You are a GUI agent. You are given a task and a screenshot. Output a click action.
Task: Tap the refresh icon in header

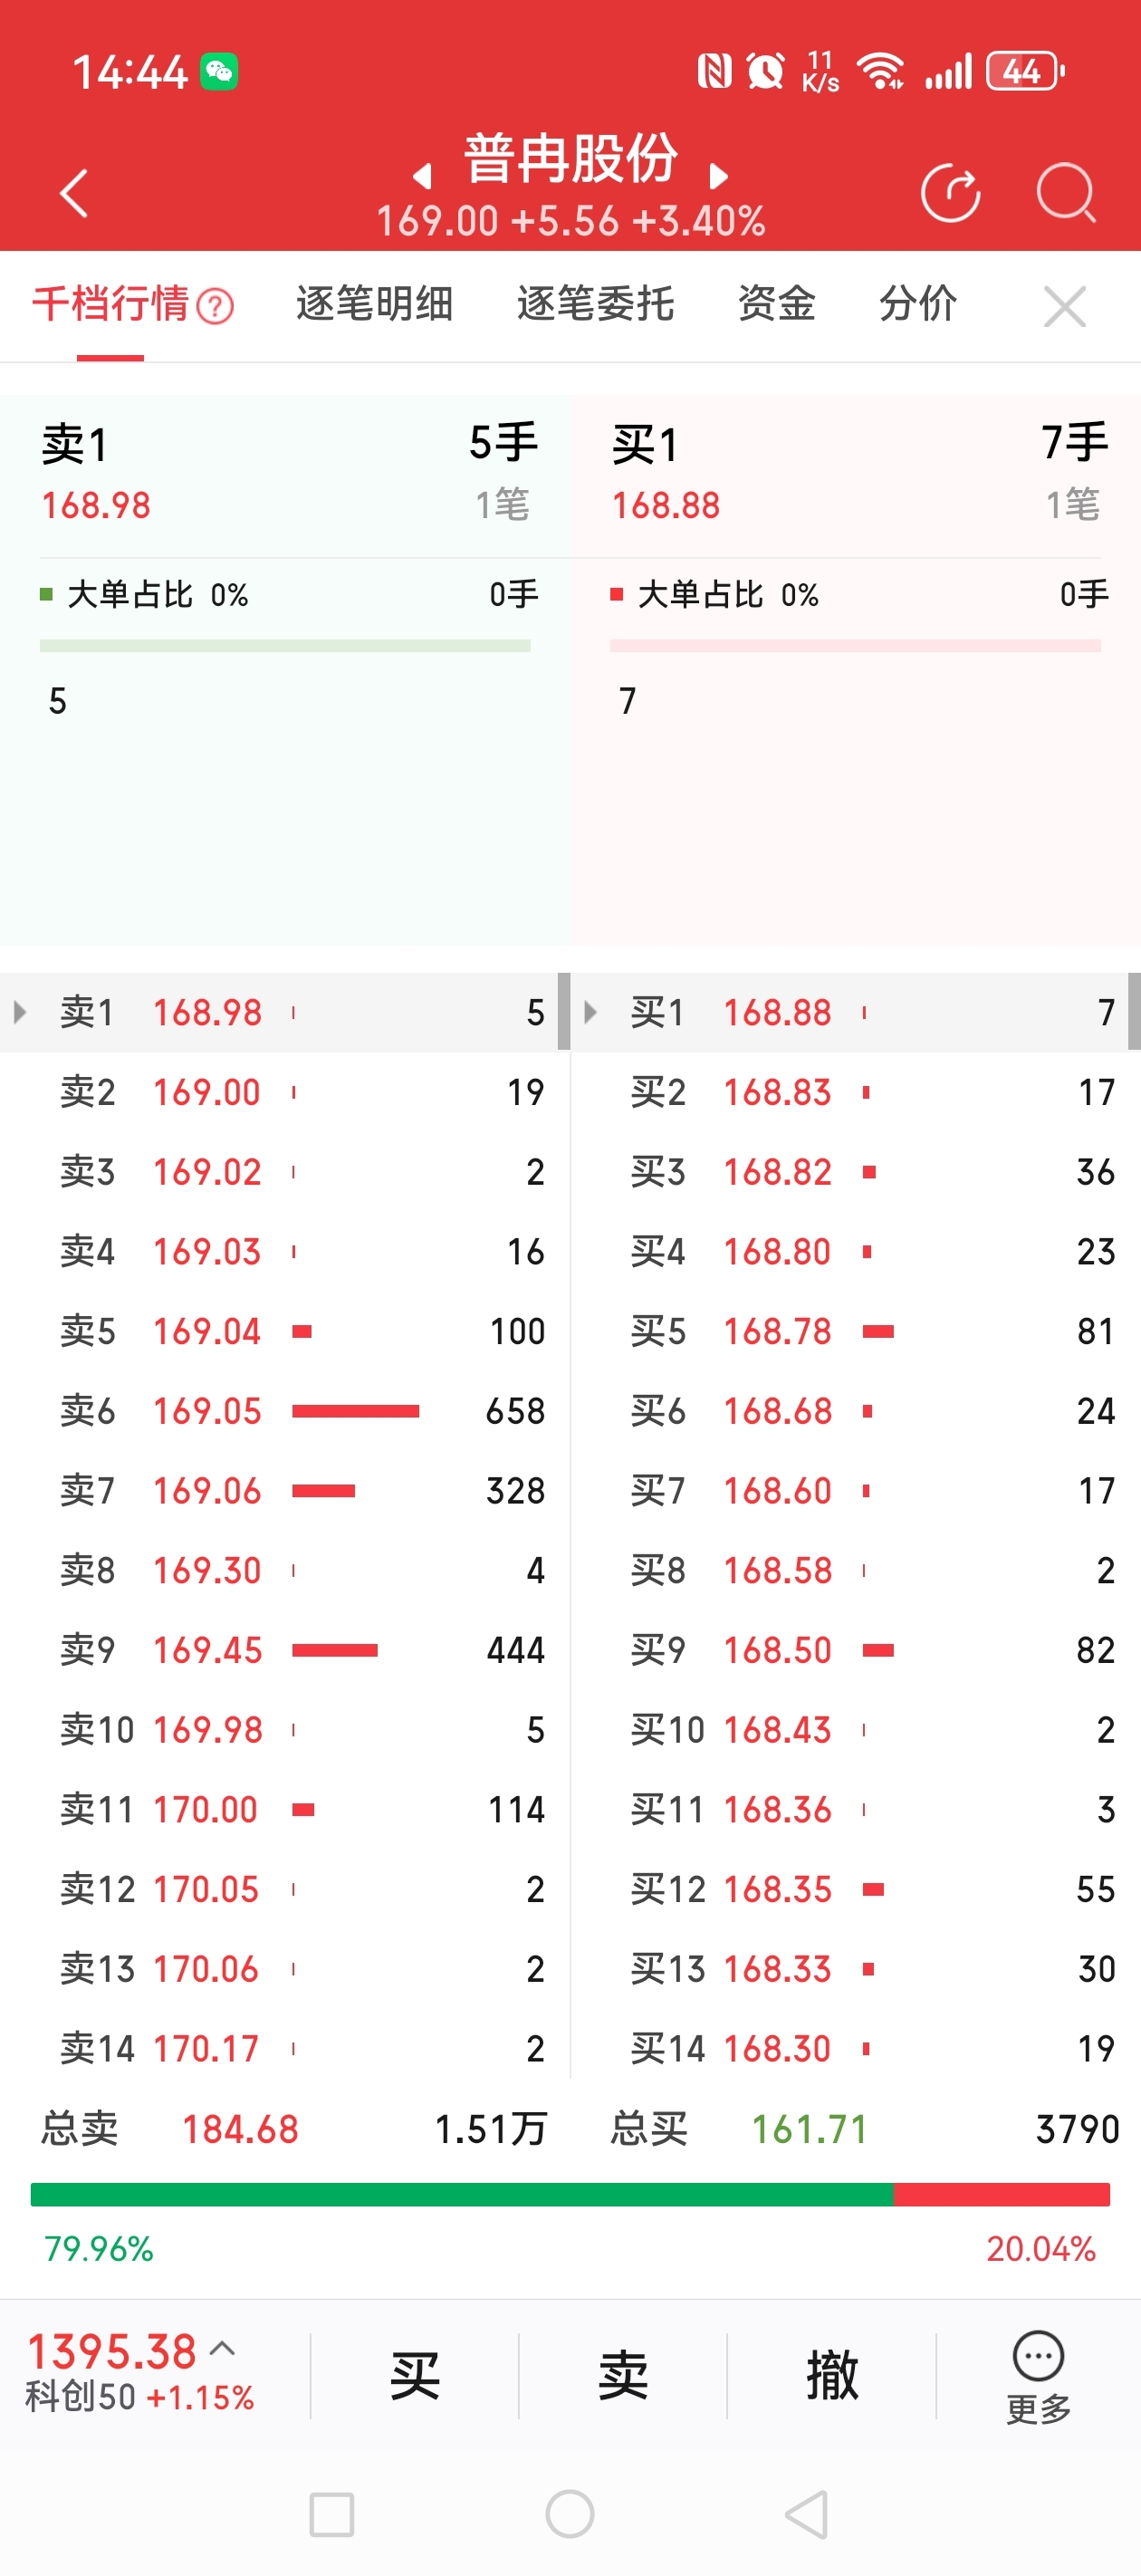click(x=950, y=192)
